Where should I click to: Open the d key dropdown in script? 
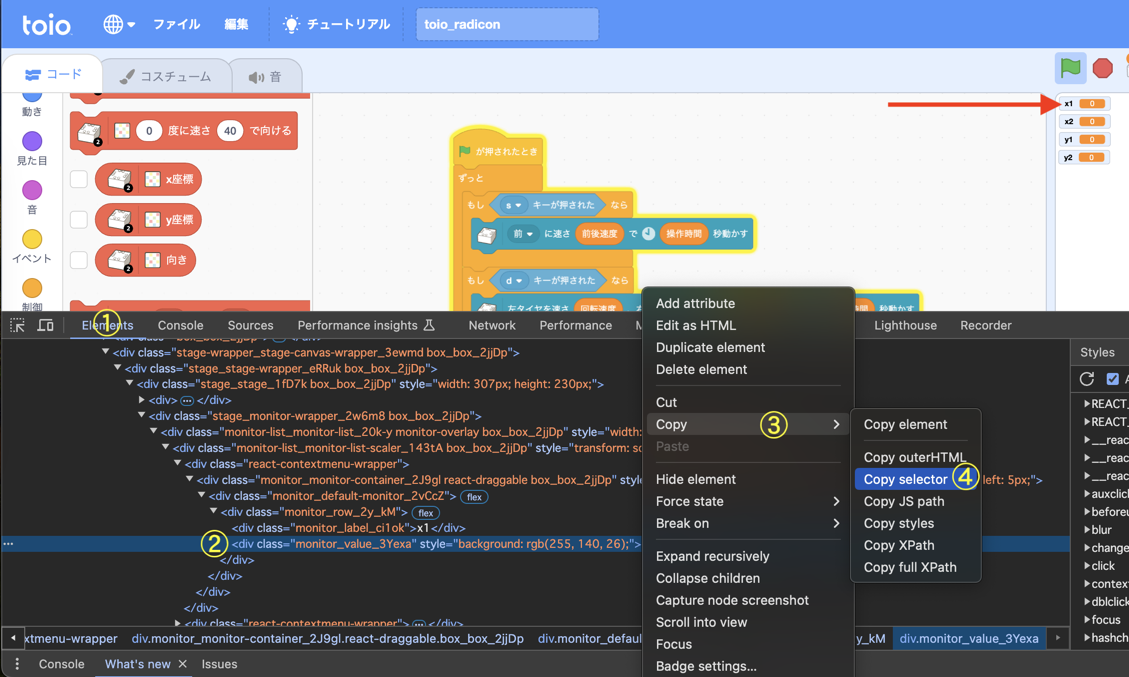(512, 280)
